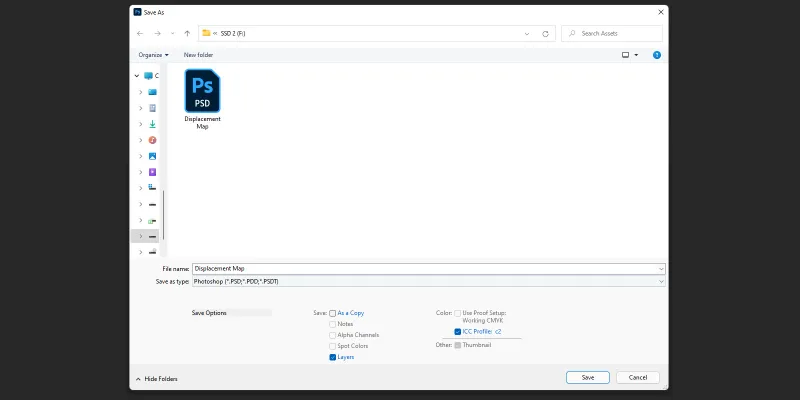Expand the Pictures tree node chevron

(141, 156)
